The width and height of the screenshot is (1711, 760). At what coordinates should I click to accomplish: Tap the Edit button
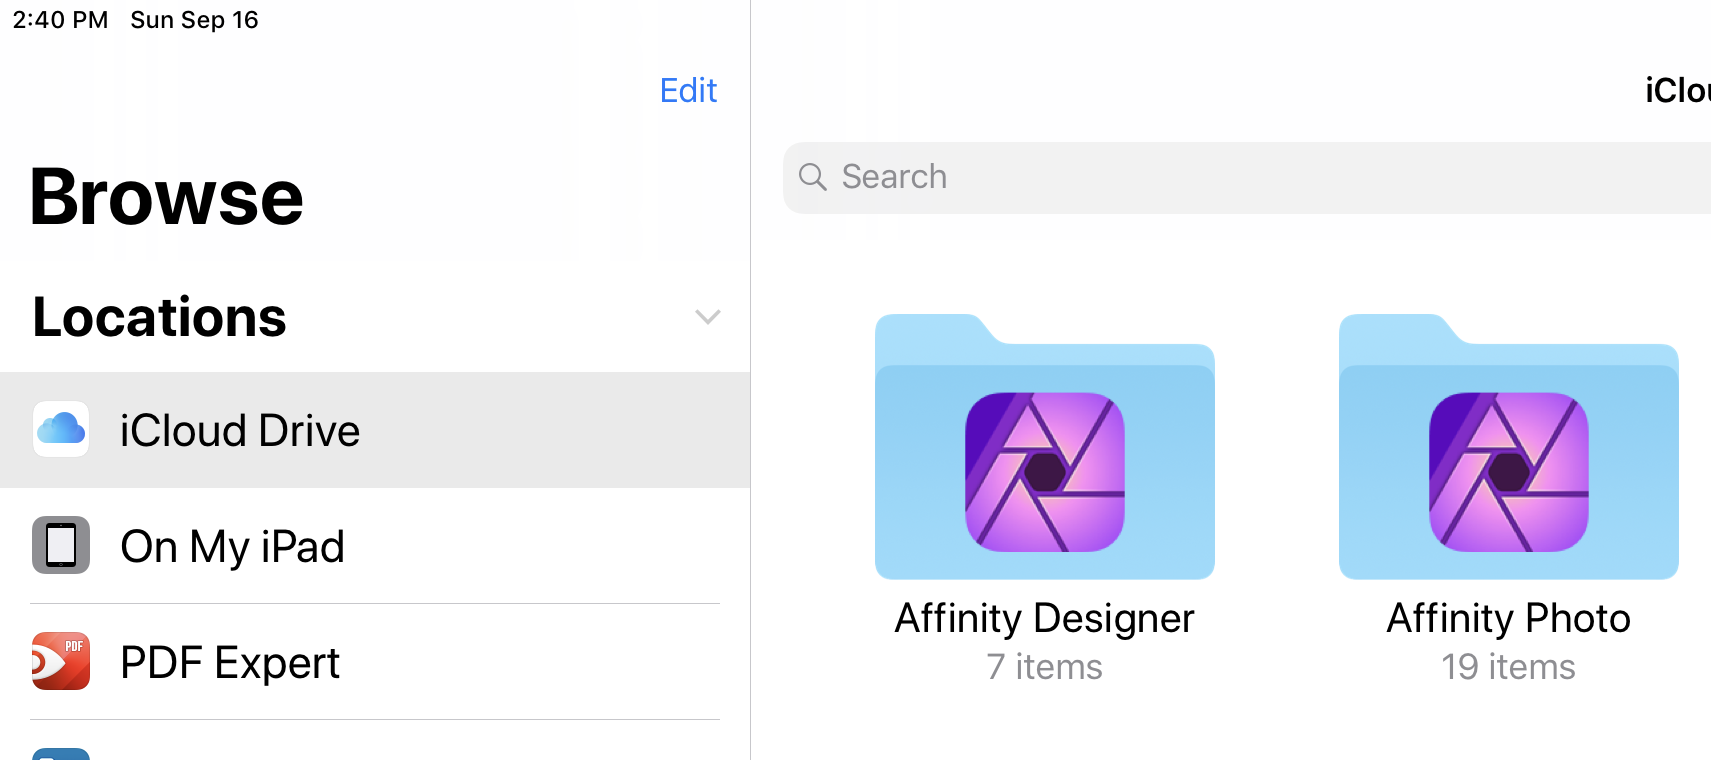click(687, 90)
